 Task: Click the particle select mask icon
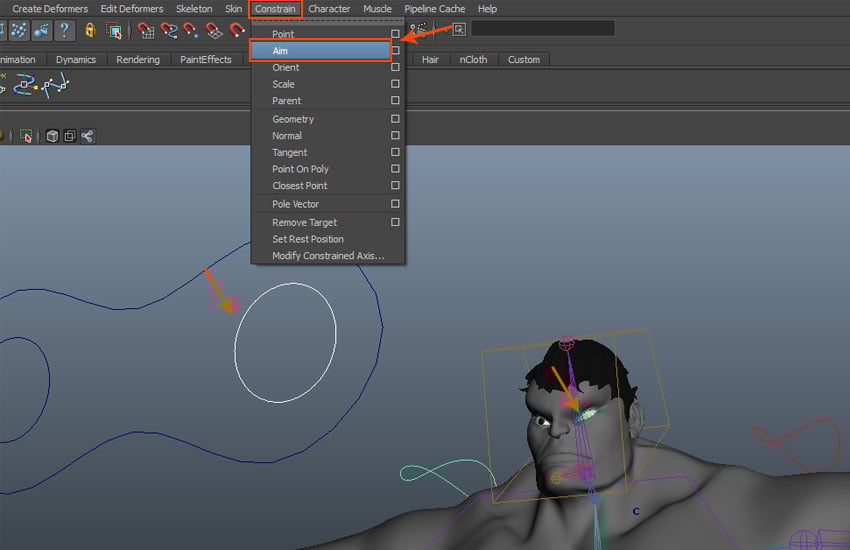[19, 30]
